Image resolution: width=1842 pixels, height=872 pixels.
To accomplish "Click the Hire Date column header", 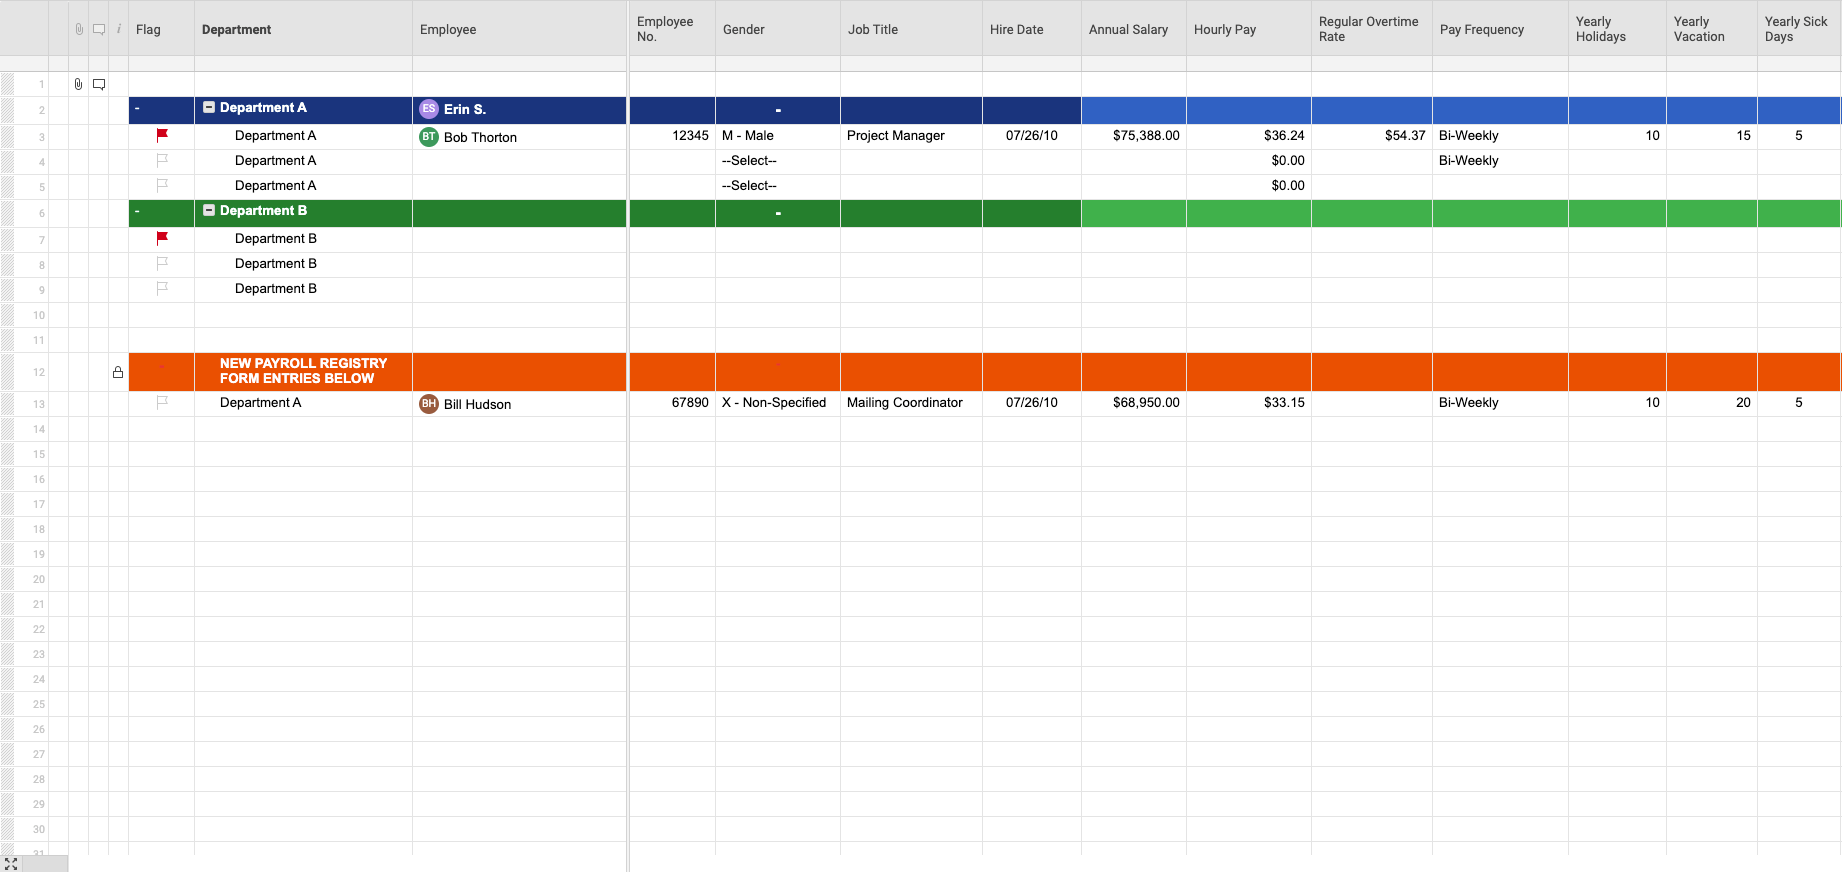I will pos(1032,29).
